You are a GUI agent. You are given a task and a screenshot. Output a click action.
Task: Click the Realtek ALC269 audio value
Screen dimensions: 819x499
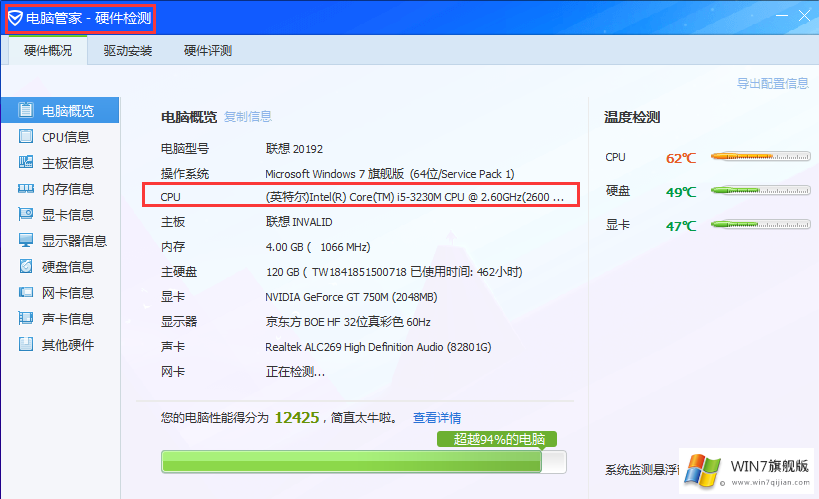click(x=378, y=347)
